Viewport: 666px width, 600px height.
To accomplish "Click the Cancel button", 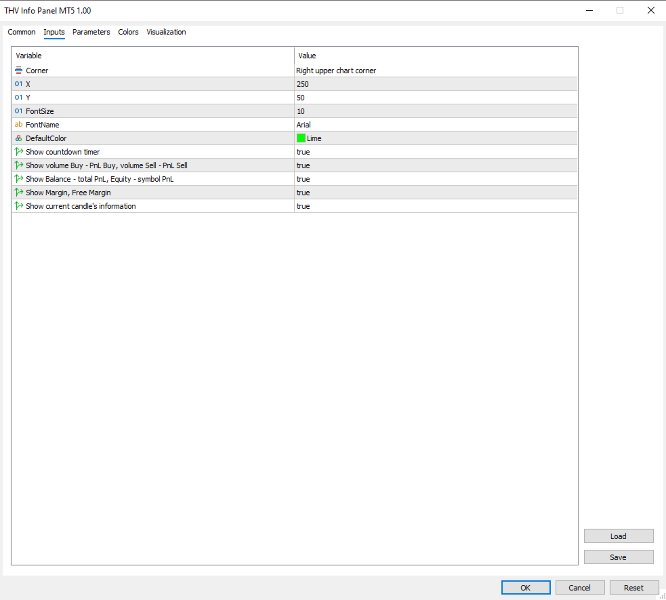I will pos(579,588).
